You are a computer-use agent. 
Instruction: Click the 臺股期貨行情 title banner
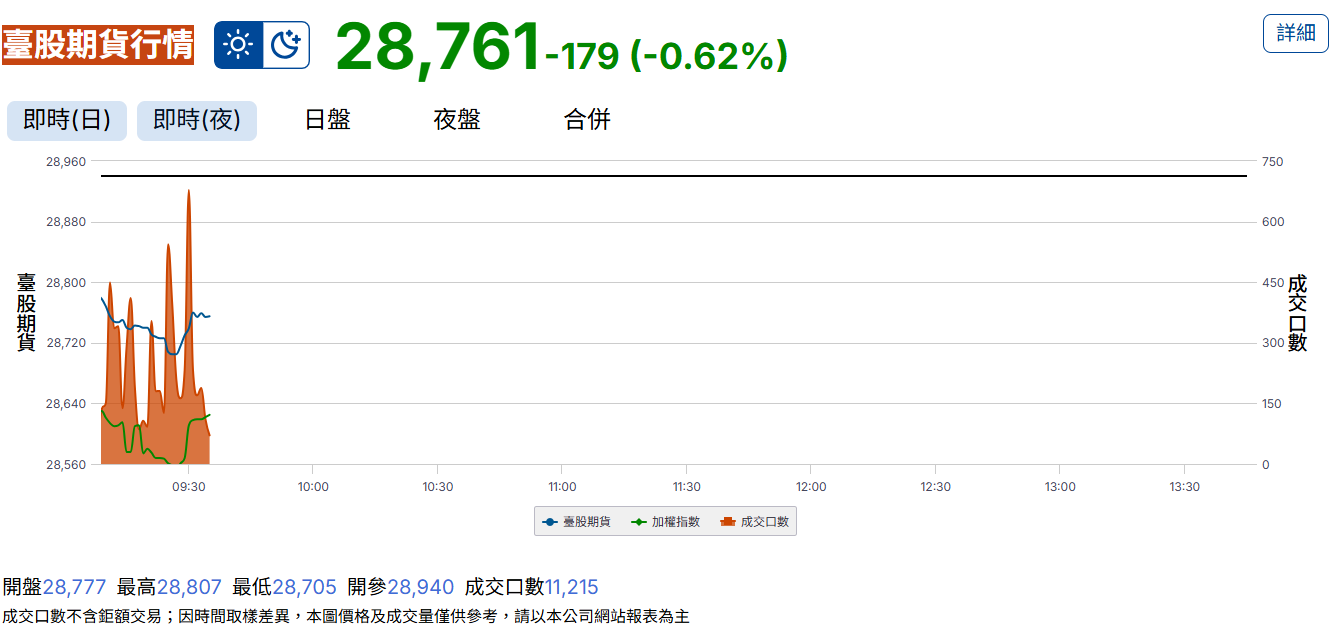tap(98, 45)
